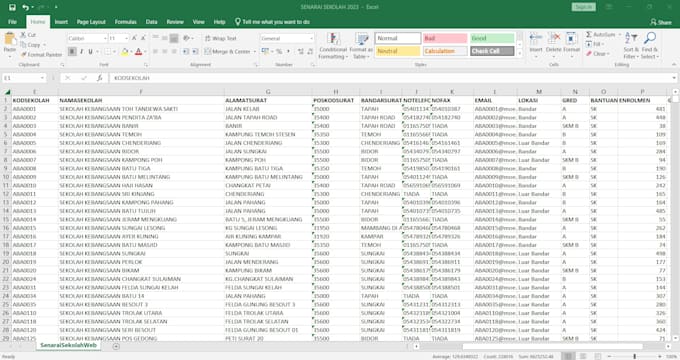Click the NAMASEKOLAH header cell
This screenshot has width=680, height=360.
[141, 100]
